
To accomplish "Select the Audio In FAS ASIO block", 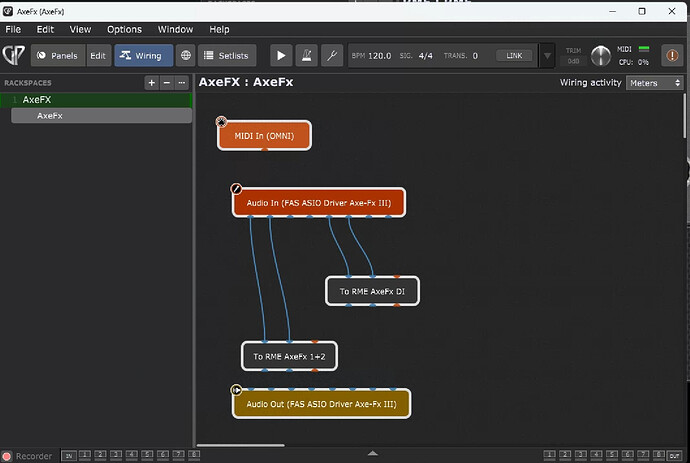I will pyautogui.click(x=319, y=202).
